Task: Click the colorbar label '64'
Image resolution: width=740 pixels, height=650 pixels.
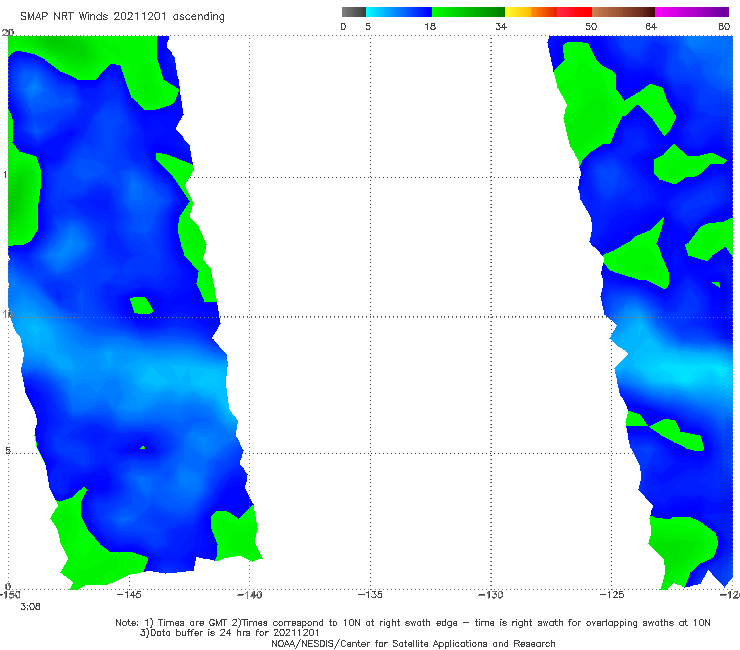Action: pyautogui.click(x=651, y=26)
